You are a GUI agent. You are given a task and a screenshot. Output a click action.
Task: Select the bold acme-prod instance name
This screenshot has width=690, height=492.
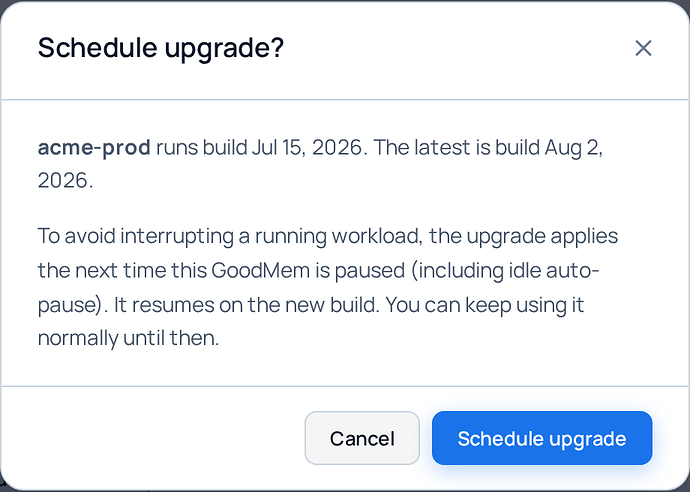pos(94,147)
